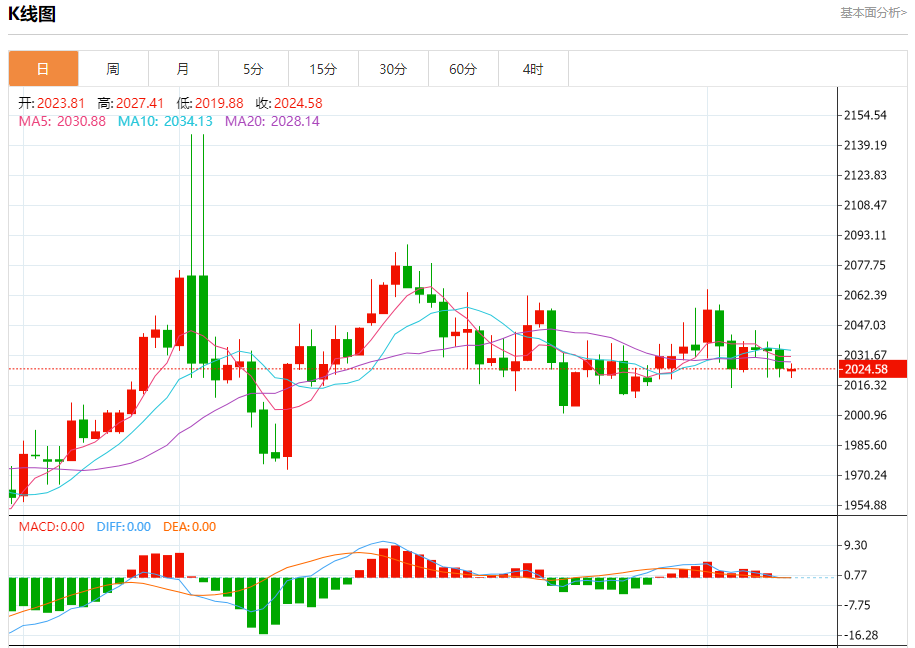Click the last small red candlestick

791,370
